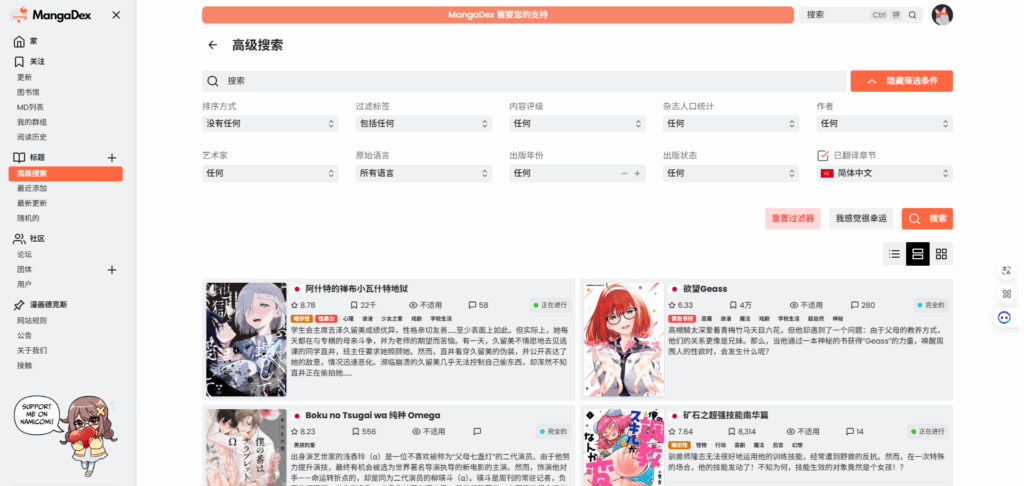Click the MangaDex logo in sidebar
Viewport: 1024px width, 486px height.
(x=50, y=14)
